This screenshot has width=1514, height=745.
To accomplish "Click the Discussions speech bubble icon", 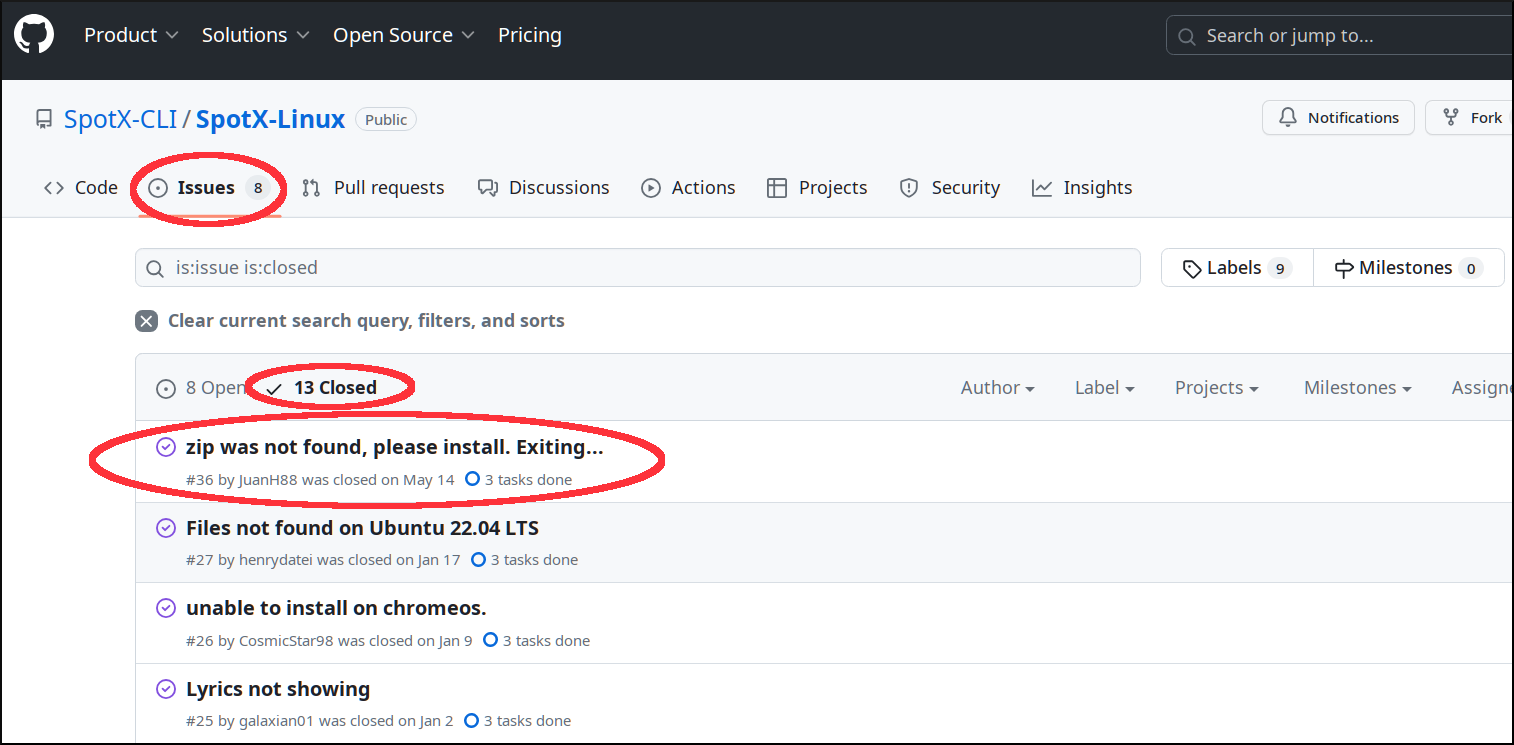I will (488, 188).
